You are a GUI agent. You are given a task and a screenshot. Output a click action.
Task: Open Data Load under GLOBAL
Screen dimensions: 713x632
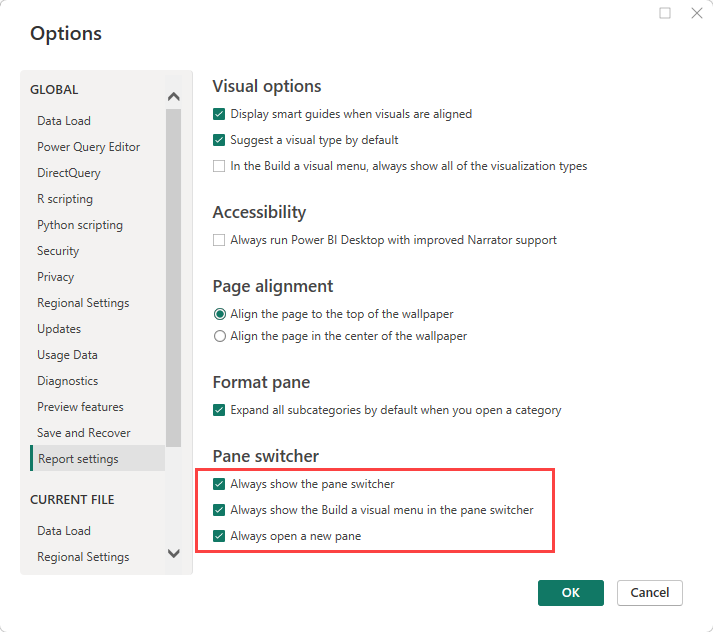64,121
